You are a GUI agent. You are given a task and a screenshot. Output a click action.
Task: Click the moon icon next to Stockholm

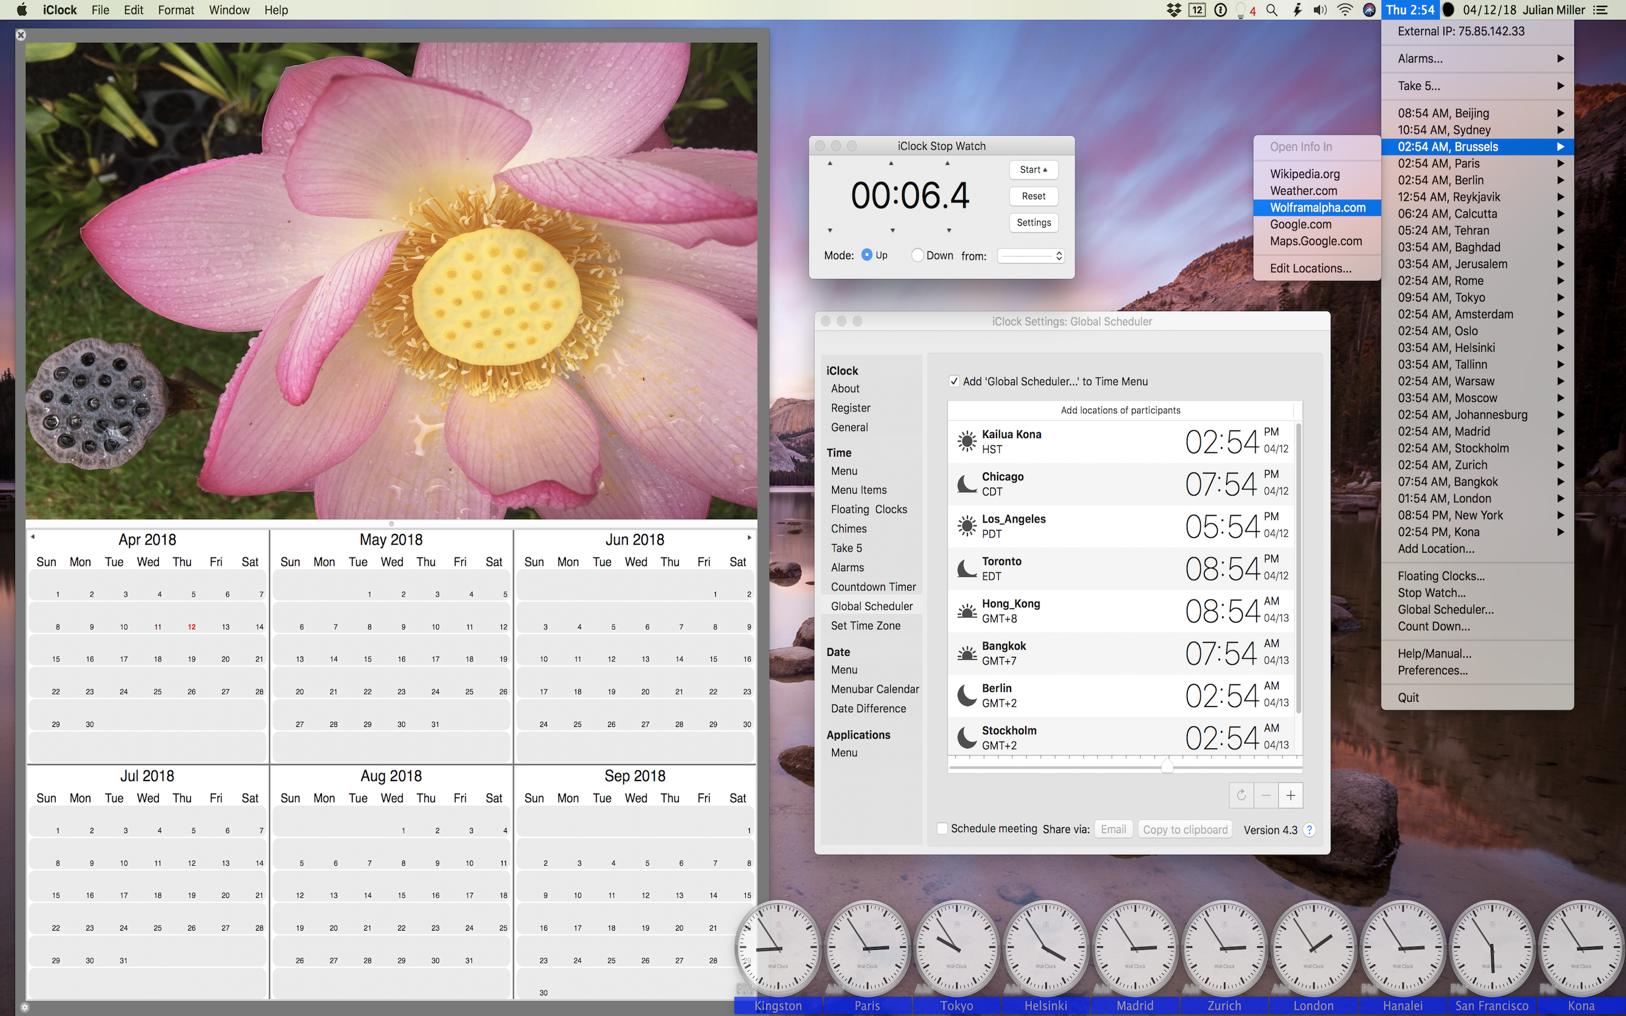click(x=966, y=738)
